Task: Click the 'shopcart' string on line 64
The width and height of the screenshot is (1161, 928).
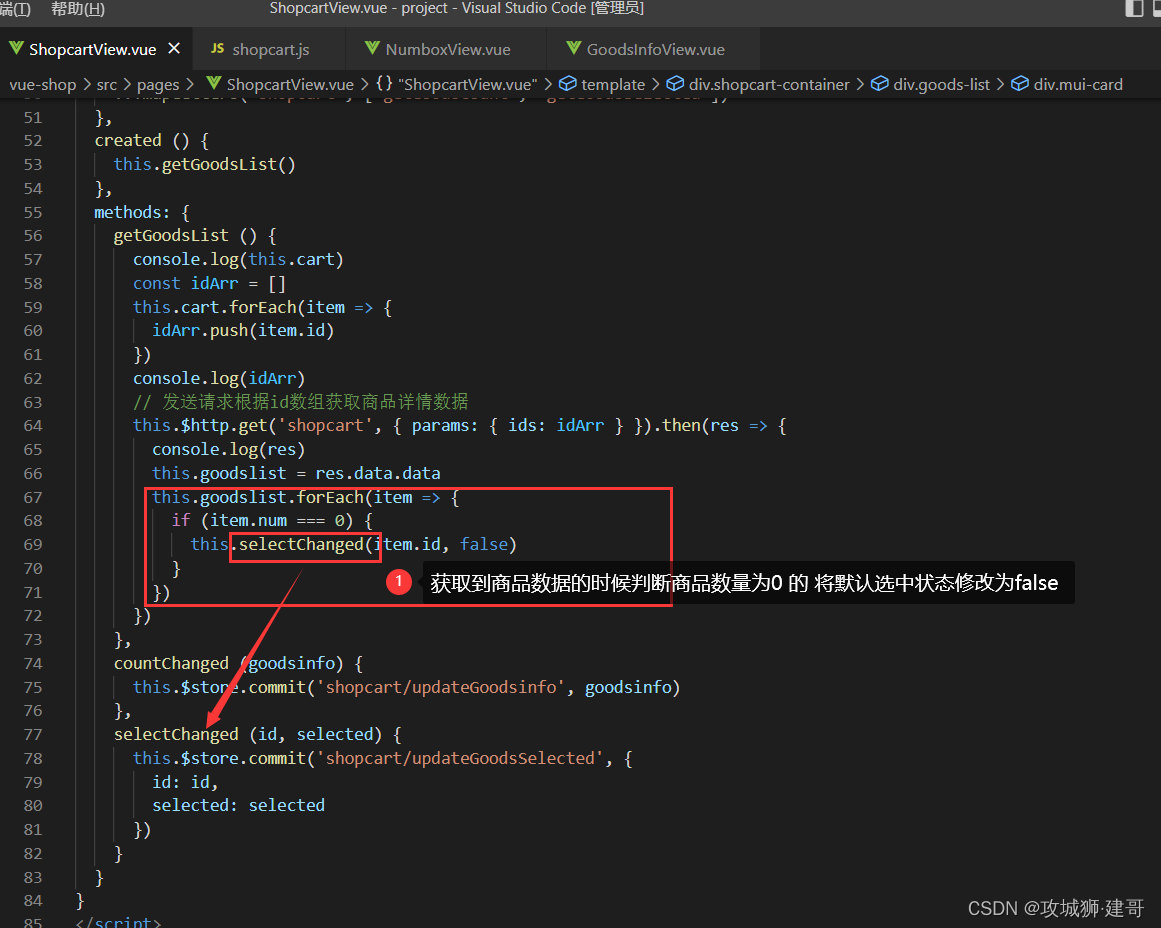Action: pos(325,426)
